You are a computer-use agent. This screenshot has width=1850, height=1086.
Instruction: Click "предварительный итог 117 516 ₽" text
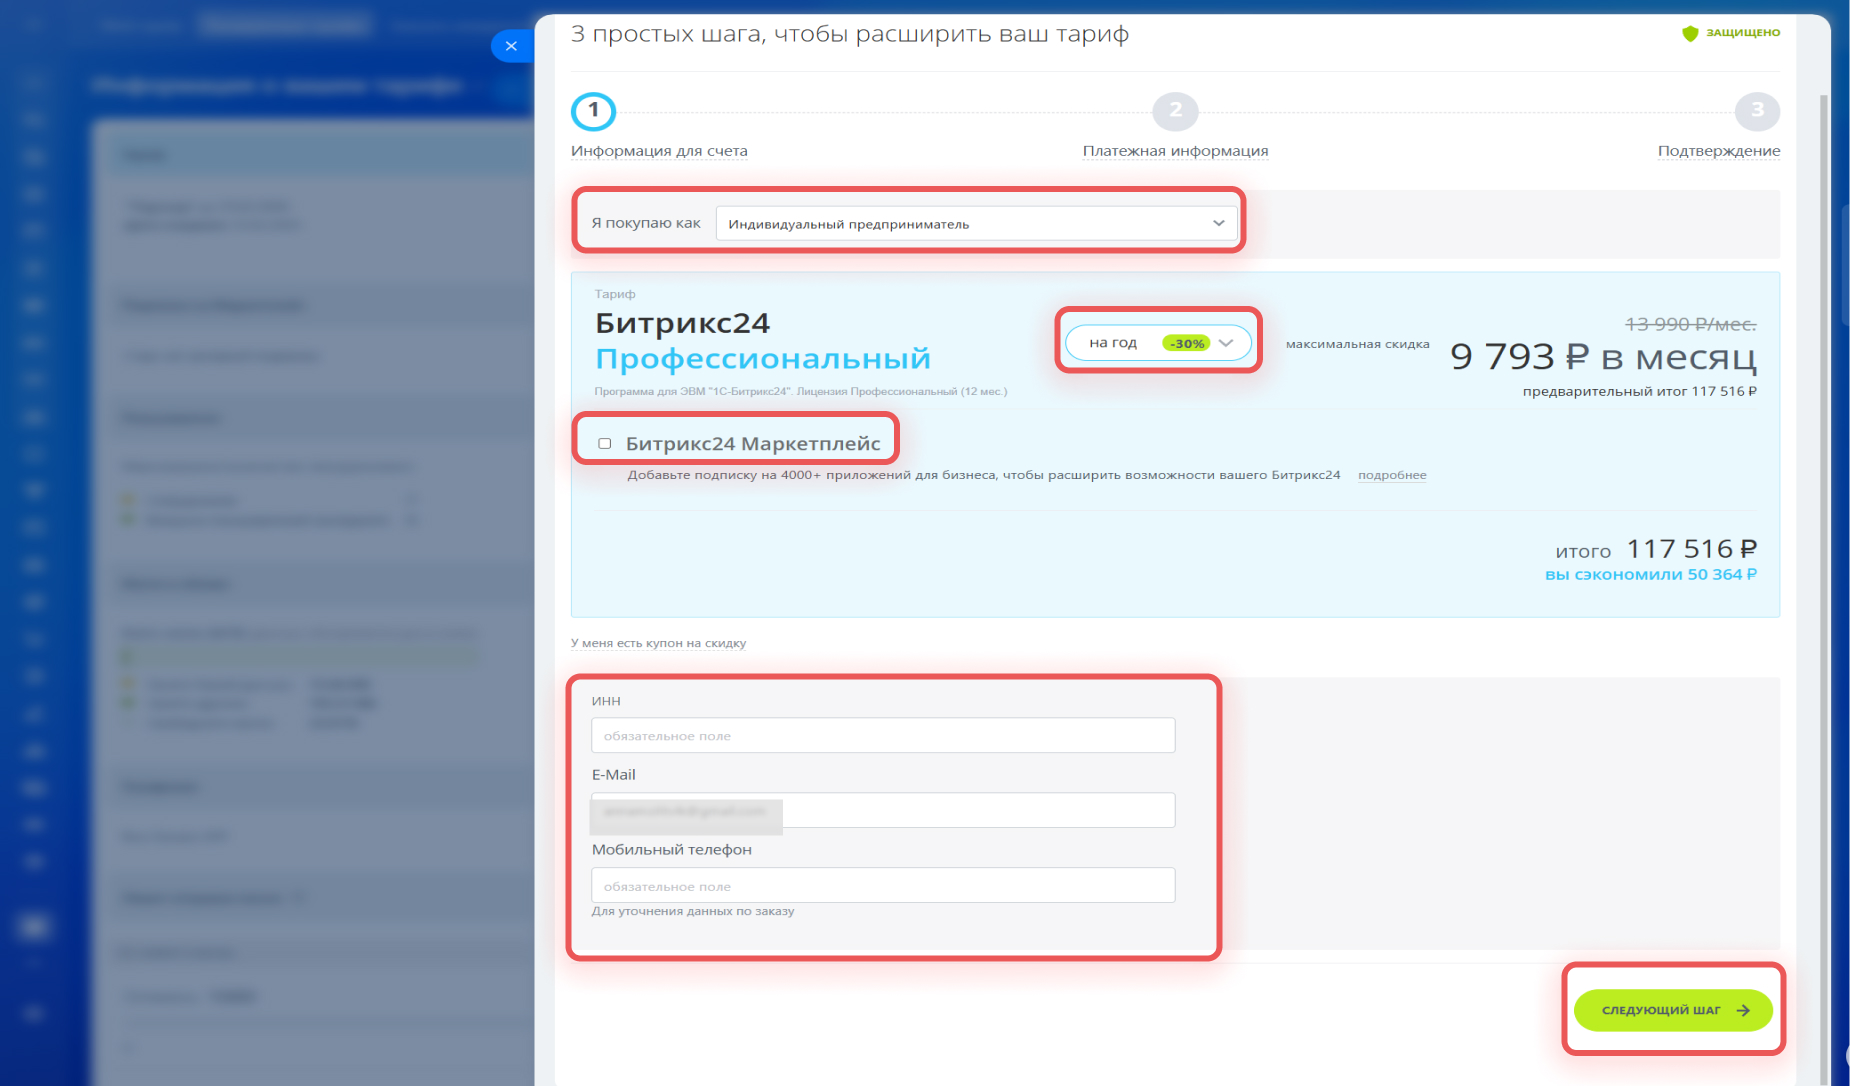click(x=1640, y=391)
